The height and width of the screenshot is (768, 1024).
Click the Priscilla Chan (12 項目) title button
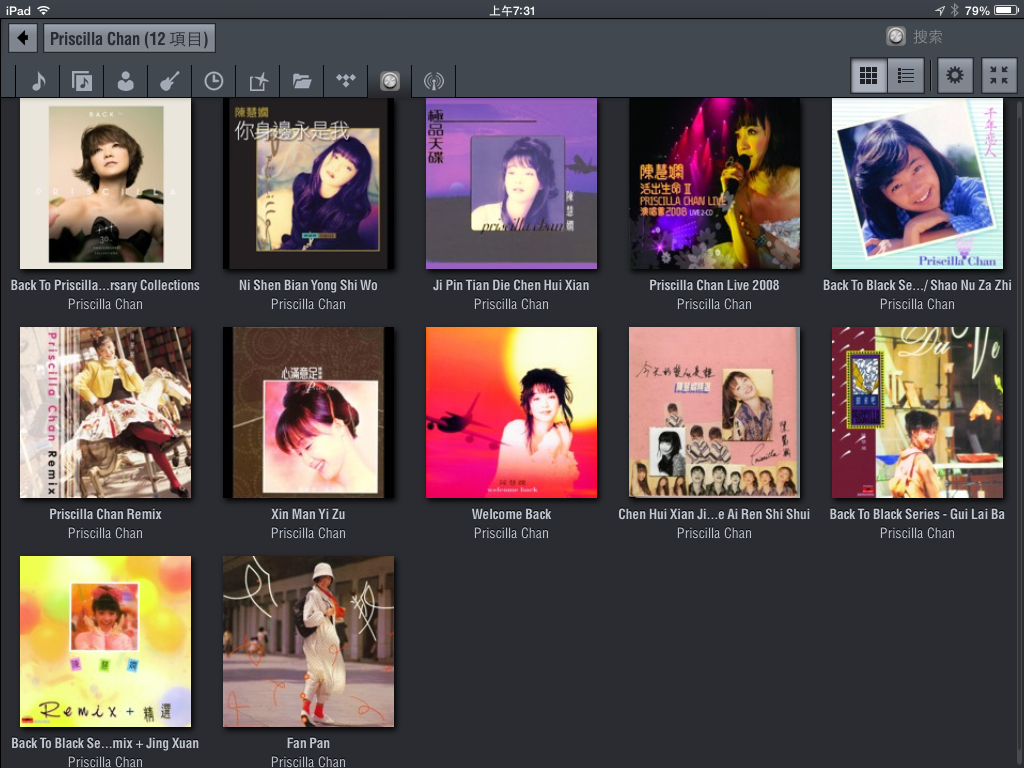coord(129,39)
